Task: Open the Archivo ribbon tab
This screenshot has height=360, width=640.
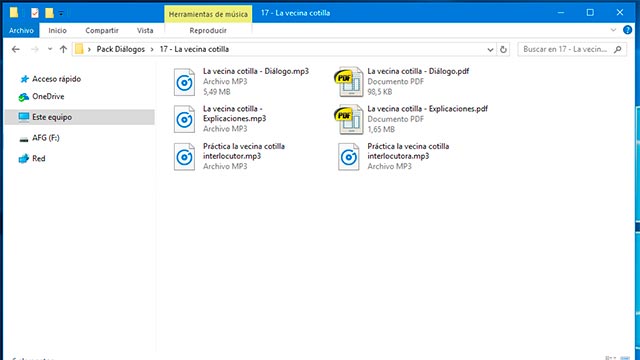Action: tap(21, 31)
